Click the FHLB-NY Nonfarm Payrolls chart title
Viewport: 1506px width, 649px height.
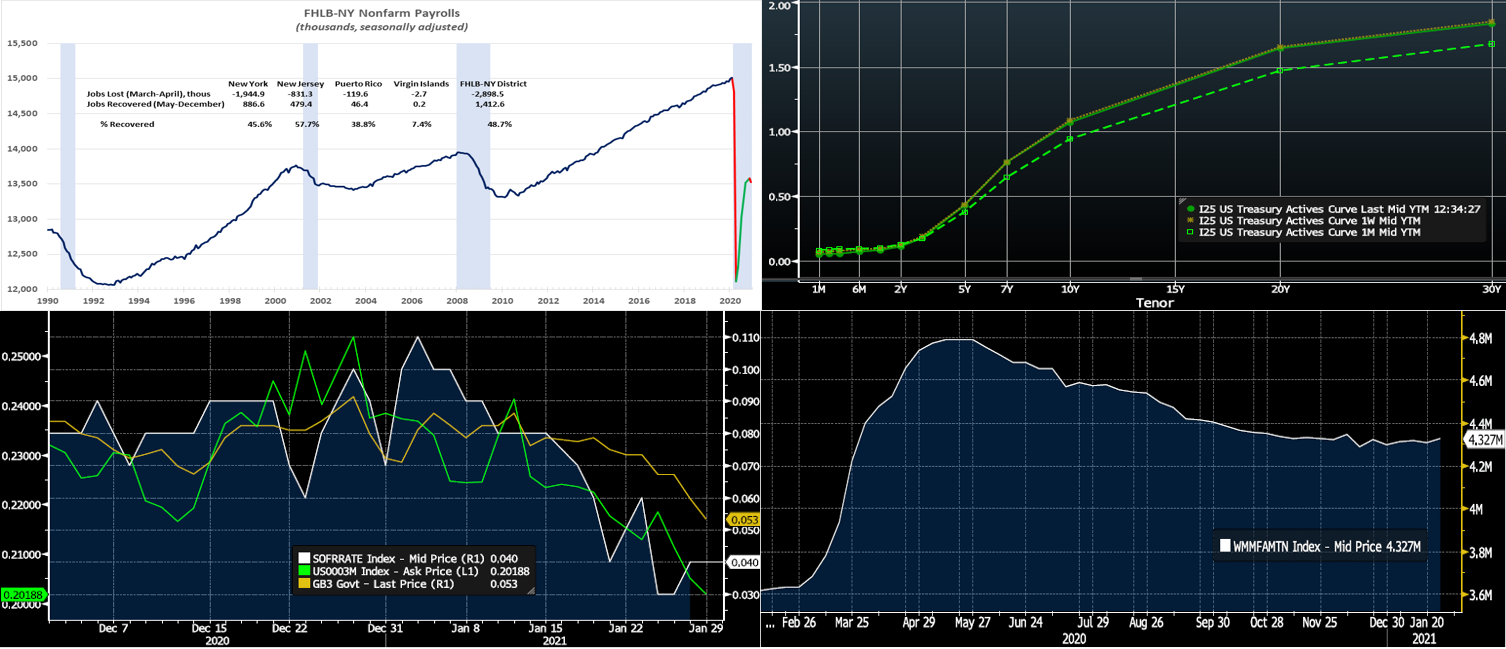pos(381,13)
